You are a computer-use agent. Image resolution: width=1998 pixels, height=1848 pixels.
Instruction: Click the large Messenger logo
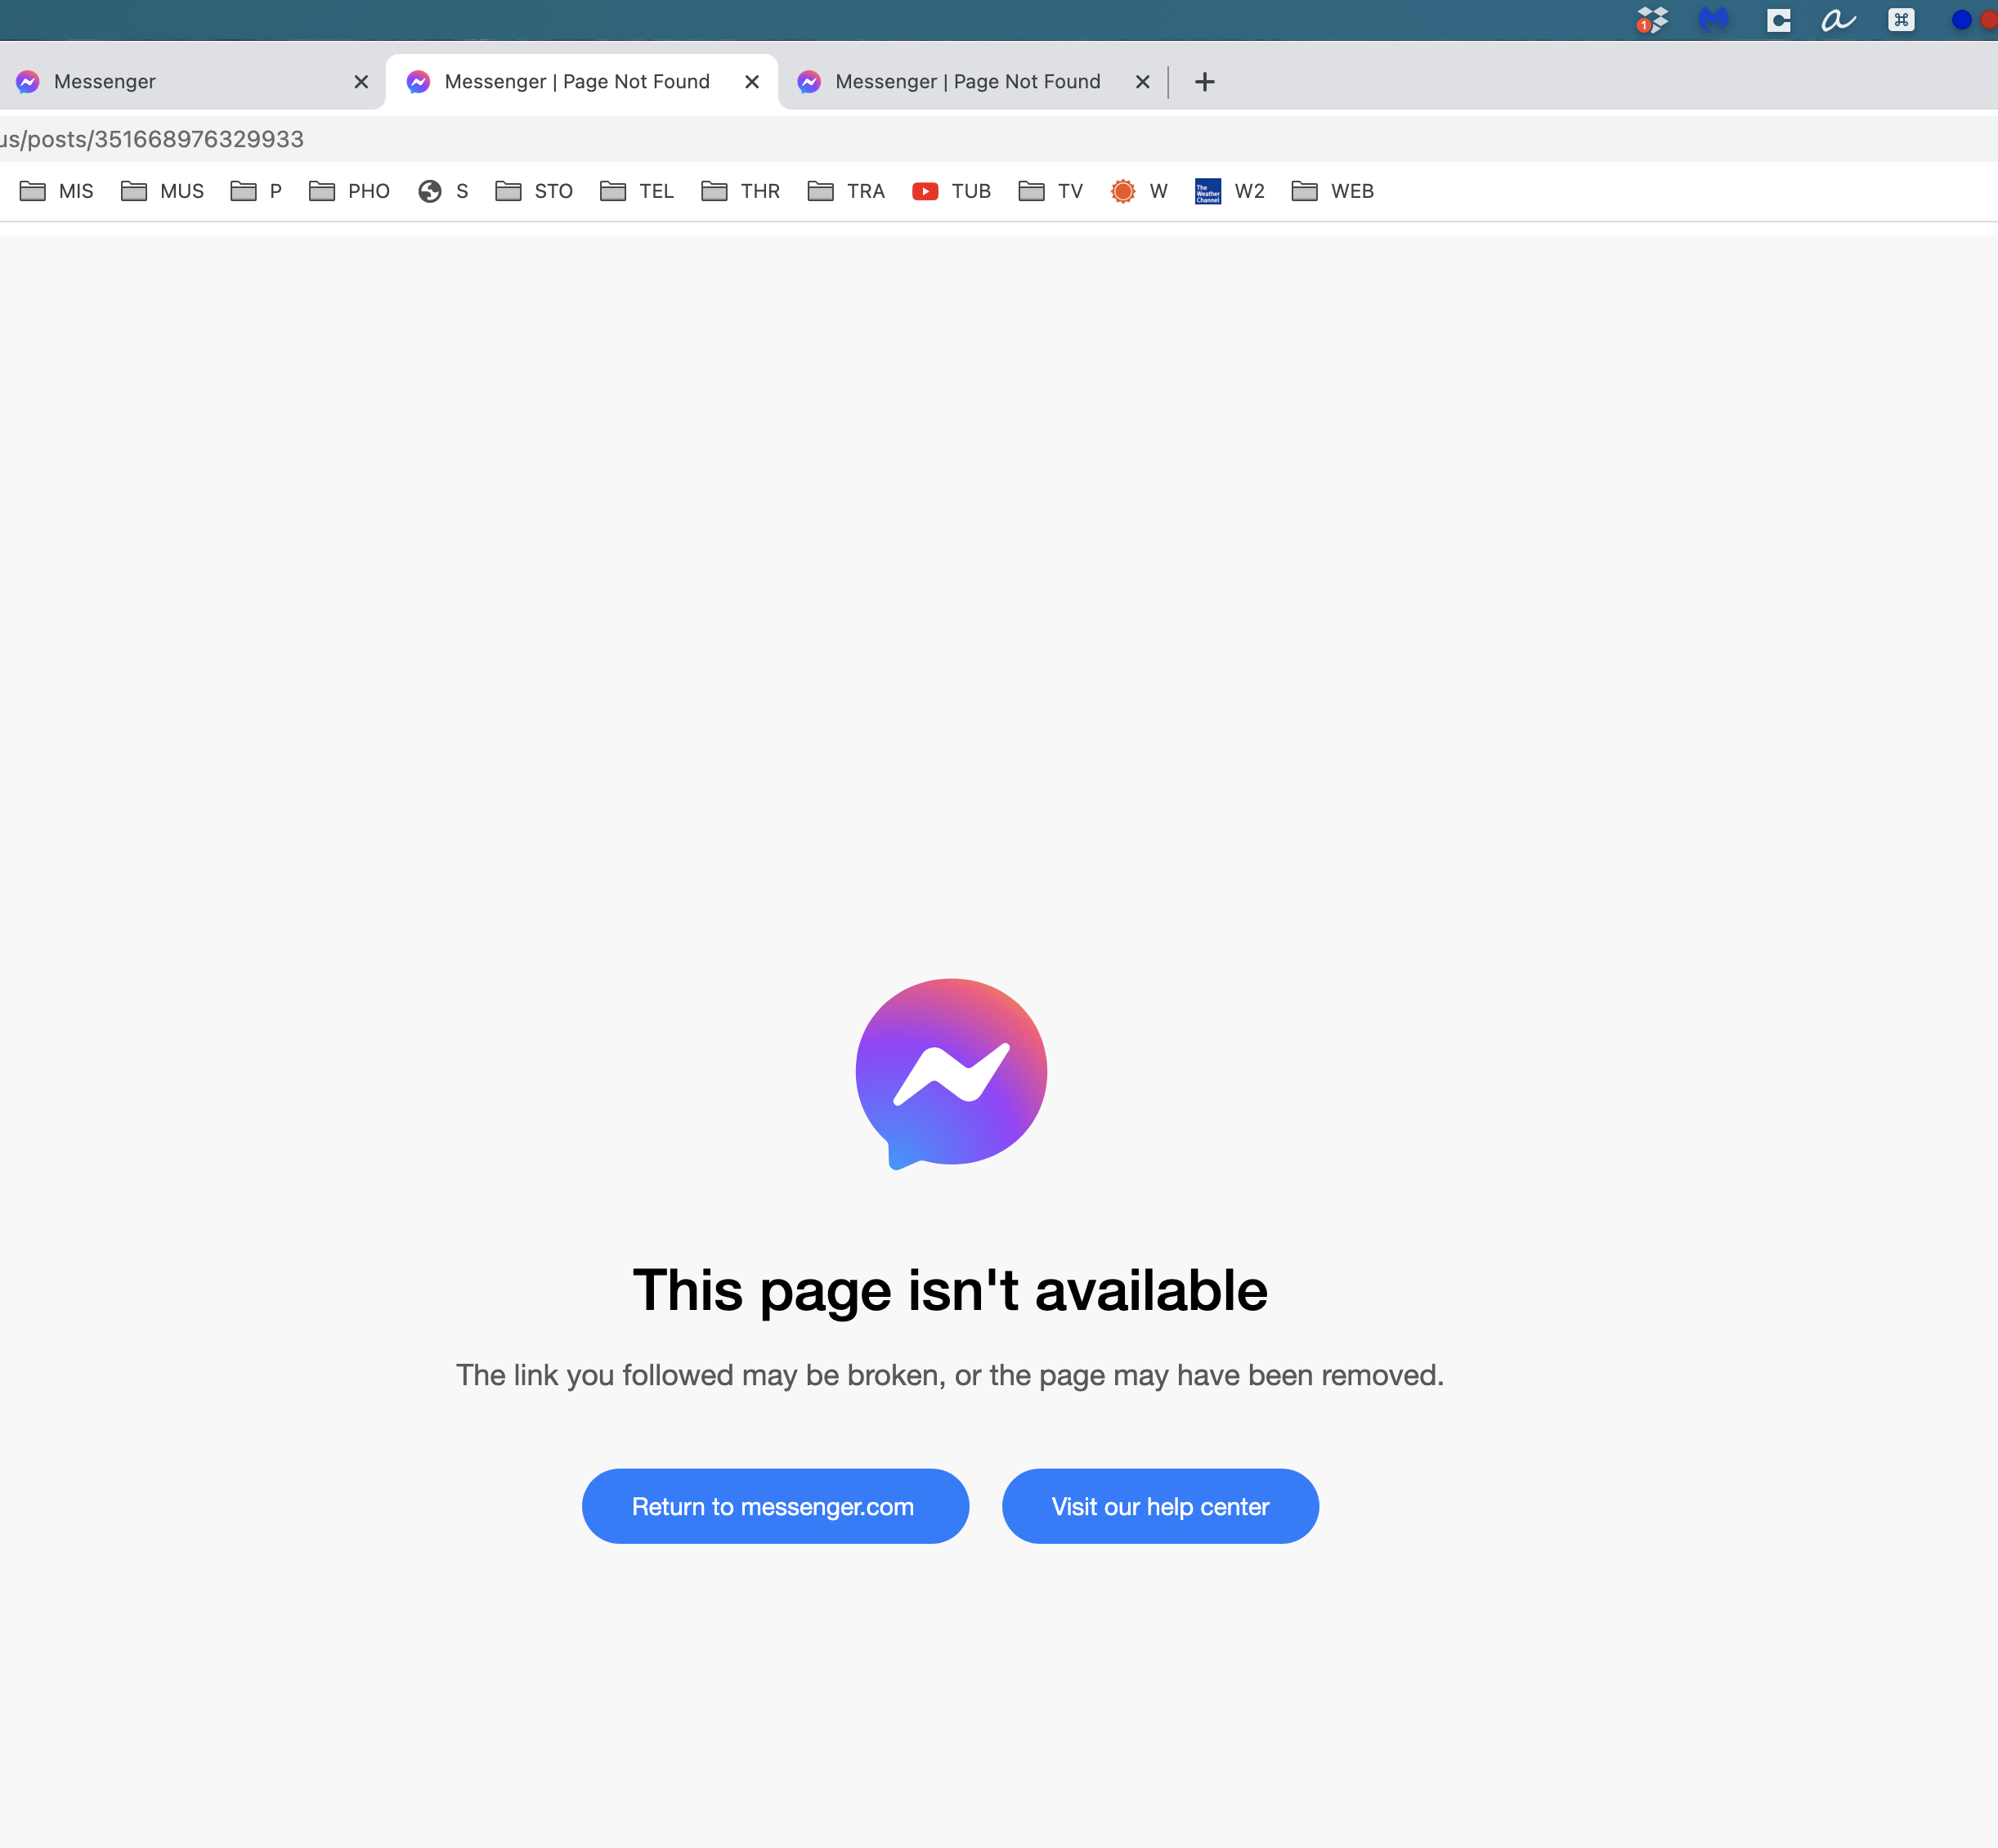pos(951,1074)
